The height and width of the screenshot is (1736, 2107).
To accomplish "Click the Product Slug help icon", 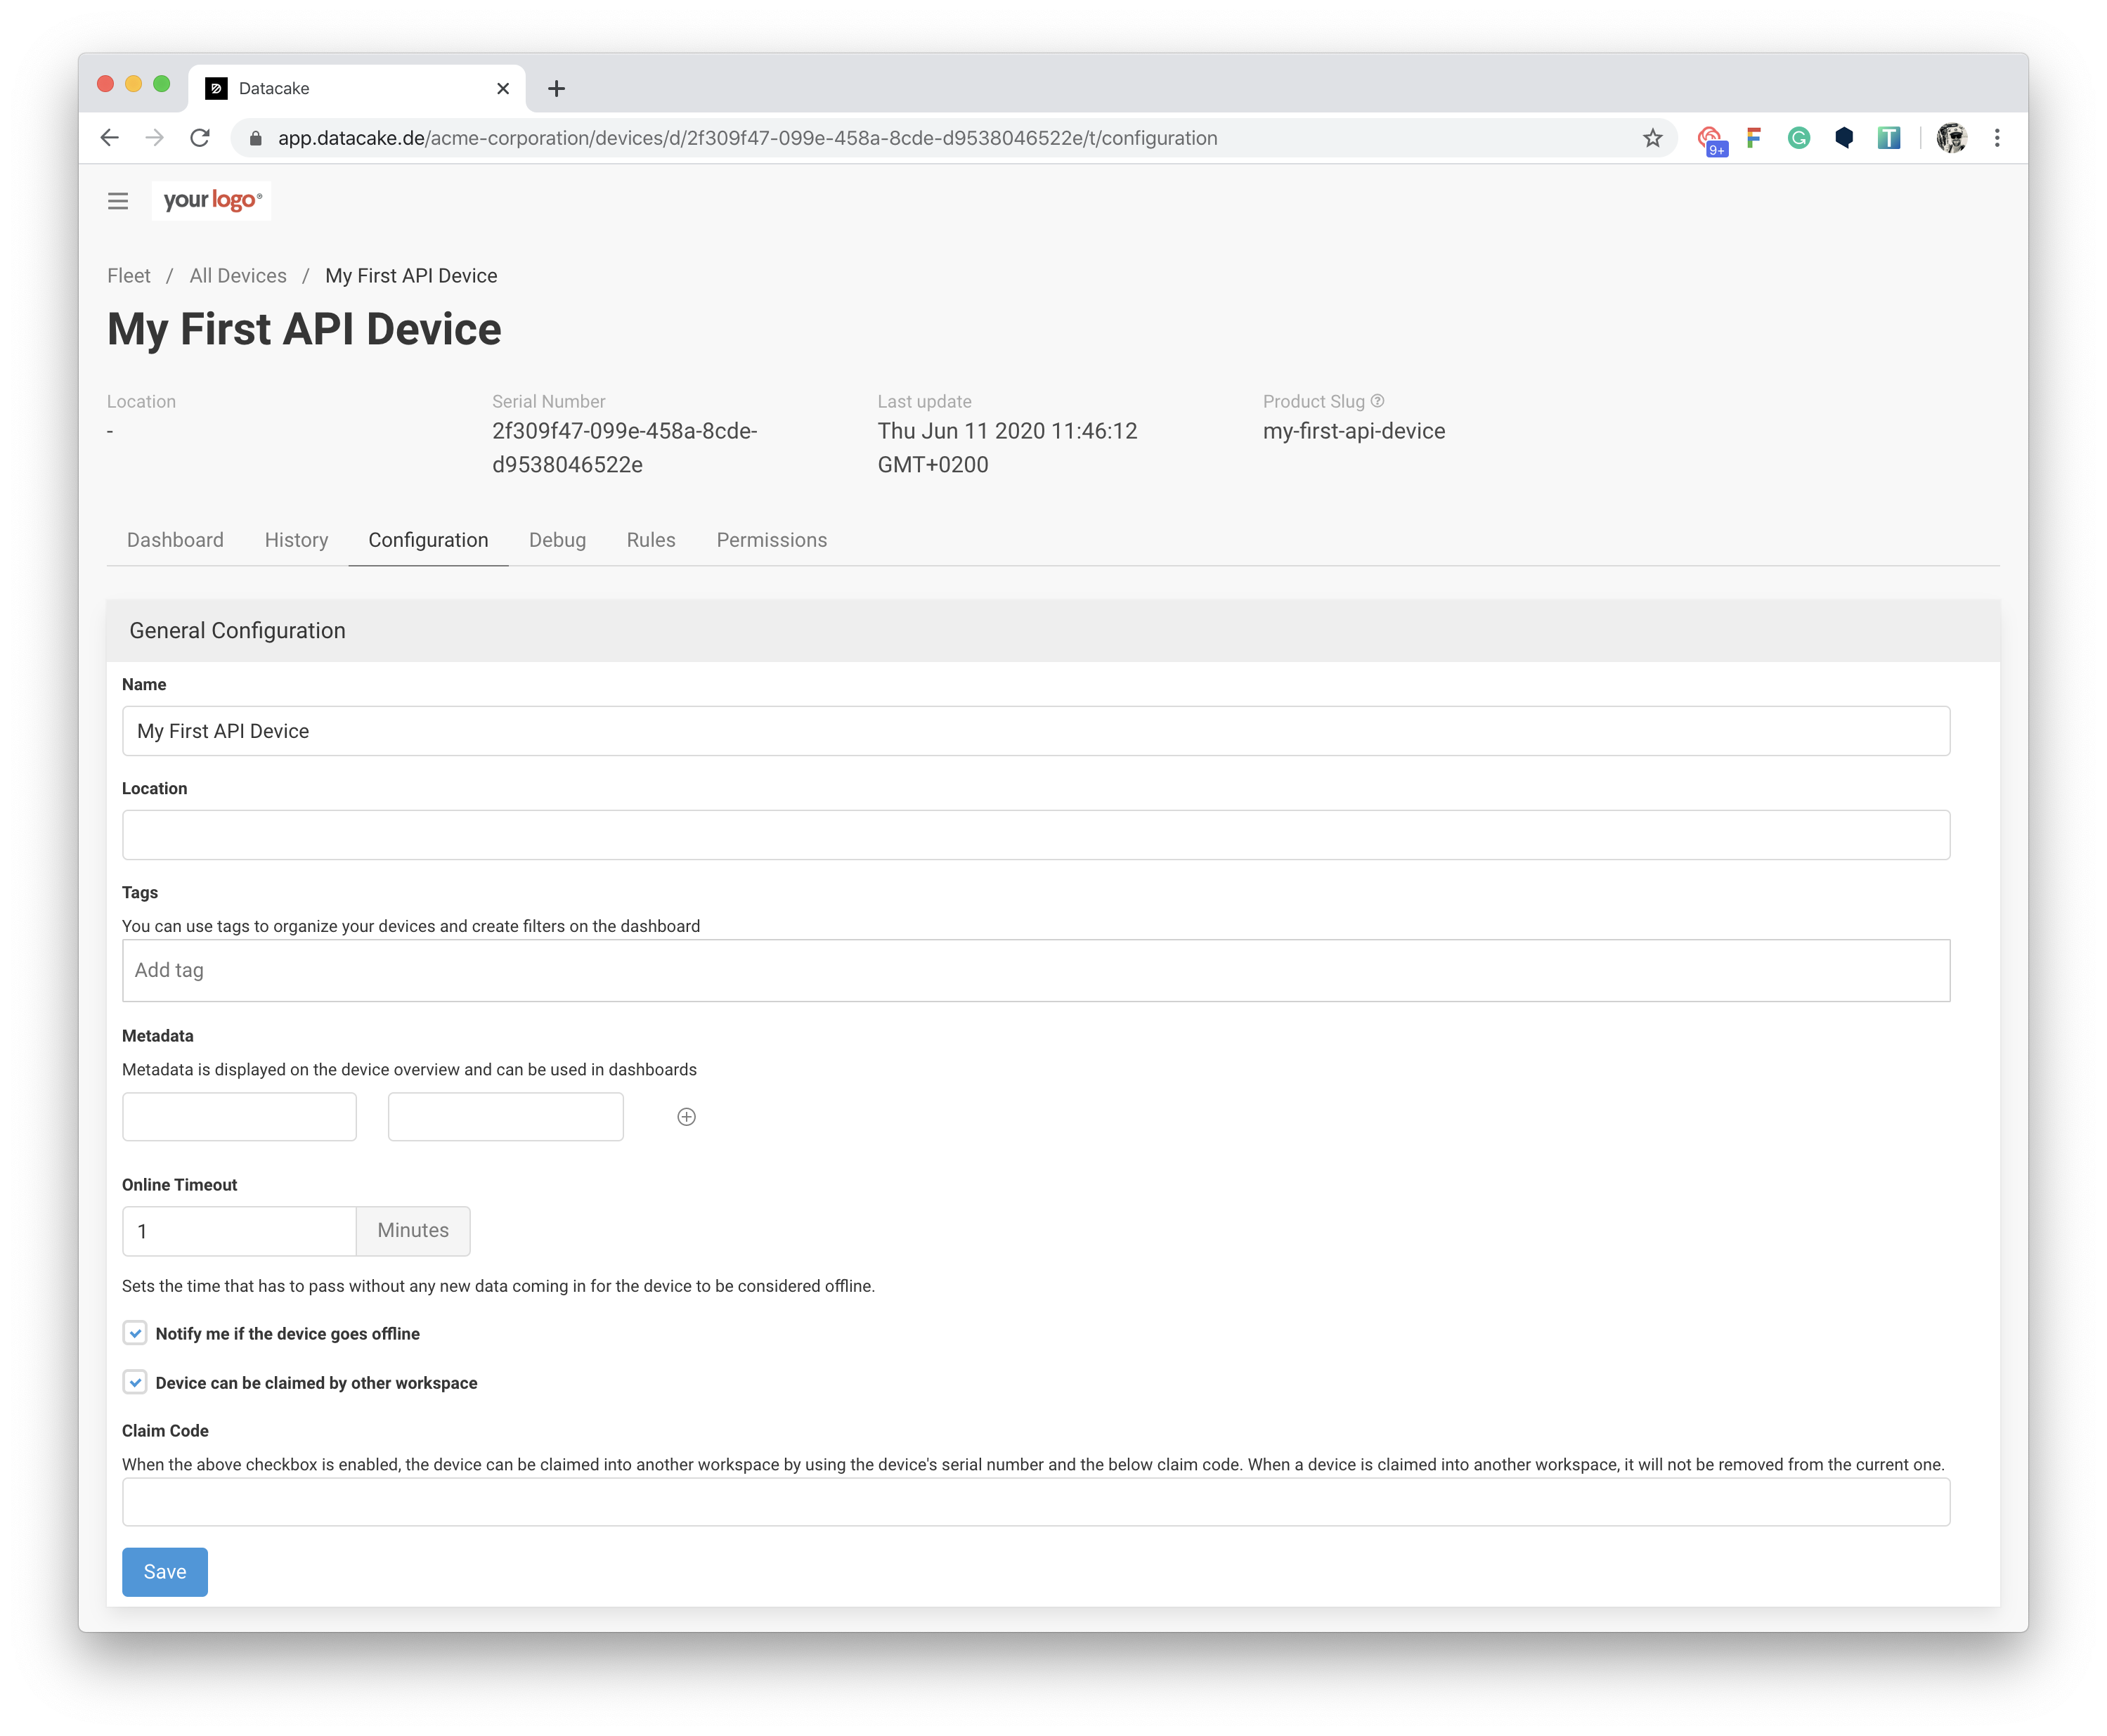I will [x=1377, y=401].
